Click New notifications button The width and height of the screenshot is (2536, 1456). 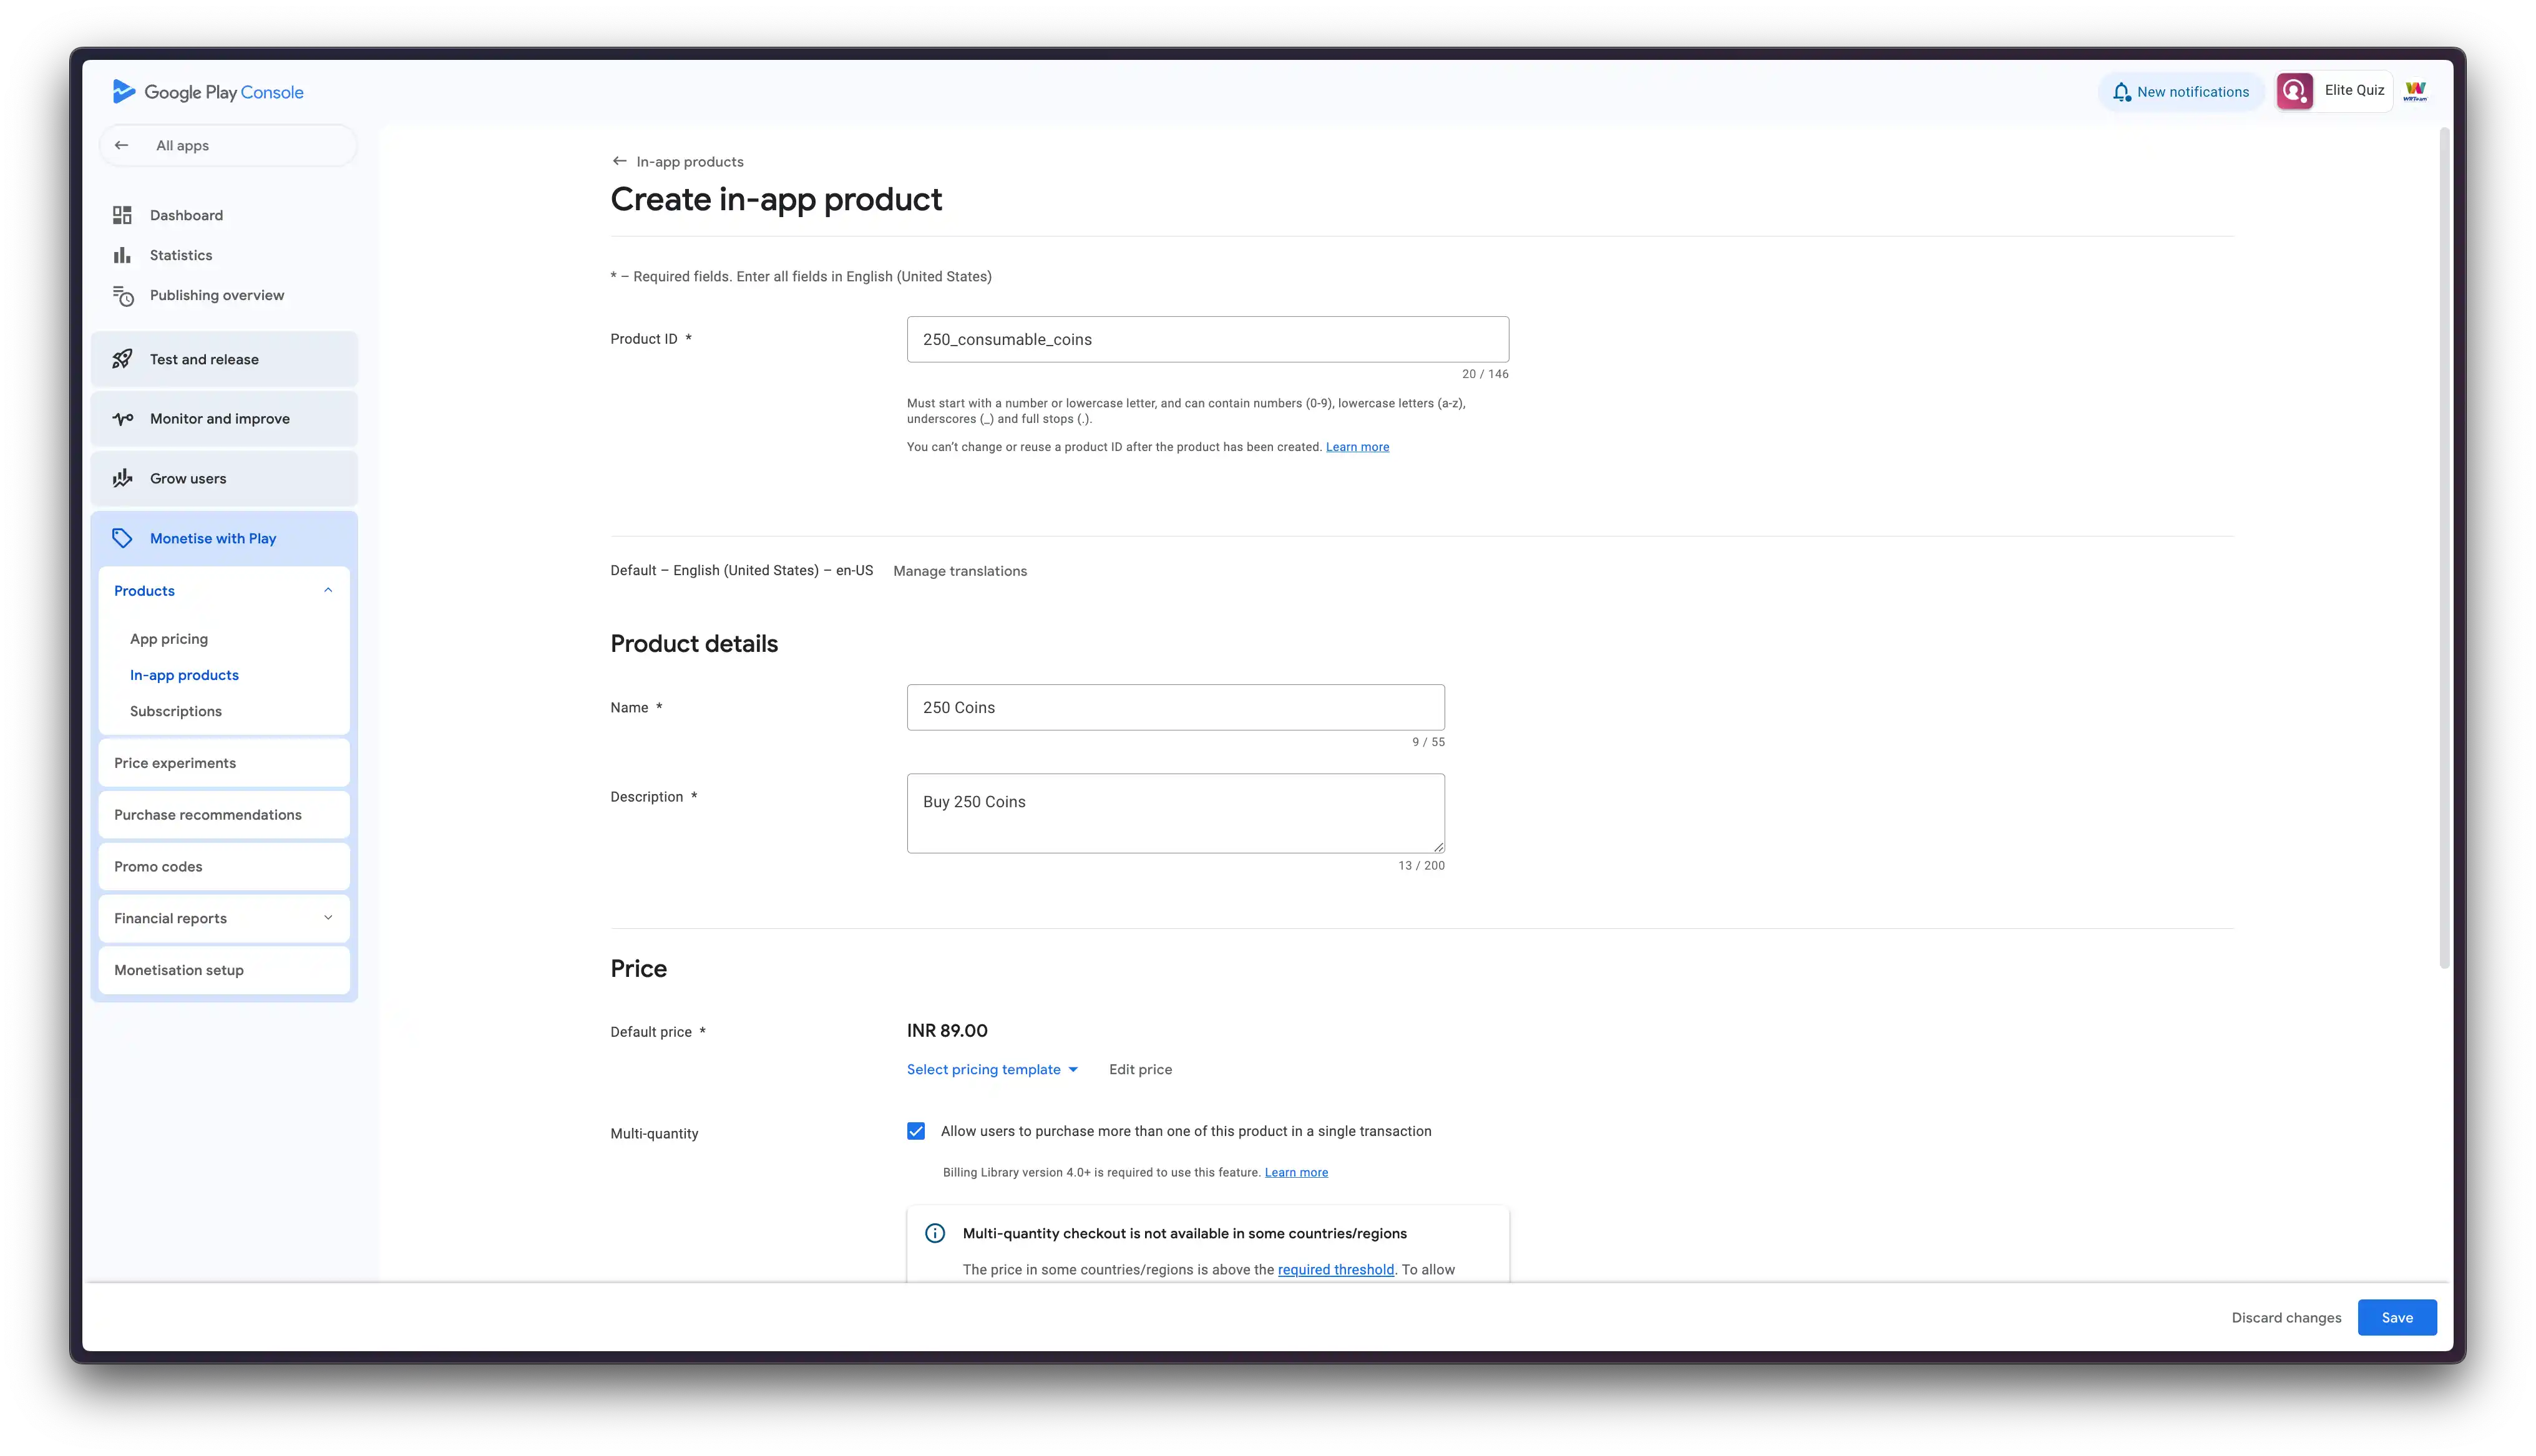click(2180, 92)
